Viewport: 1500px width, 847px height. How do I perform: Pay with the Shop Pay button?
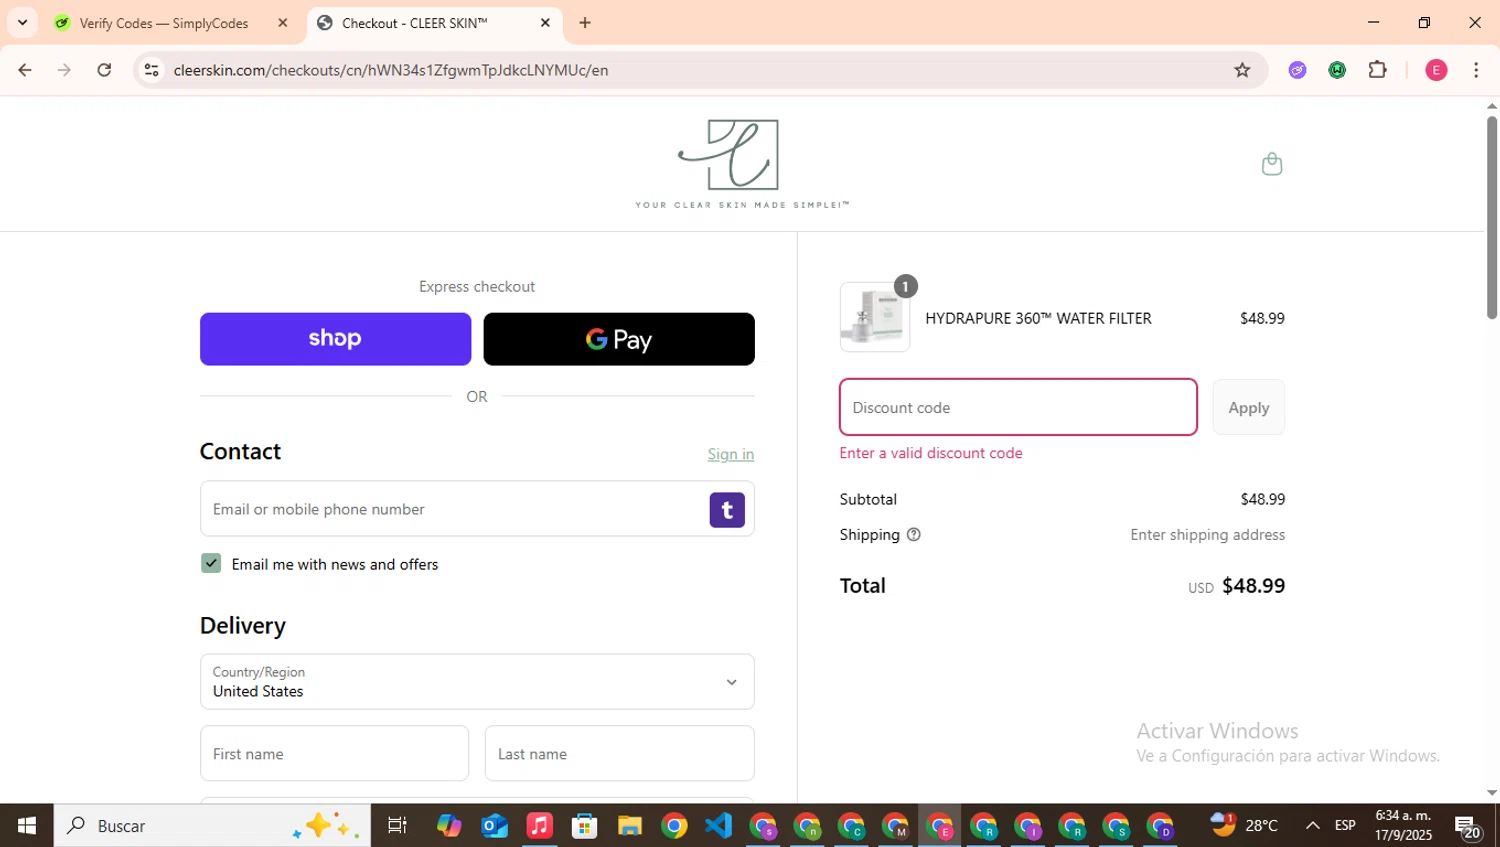point(335,339)
